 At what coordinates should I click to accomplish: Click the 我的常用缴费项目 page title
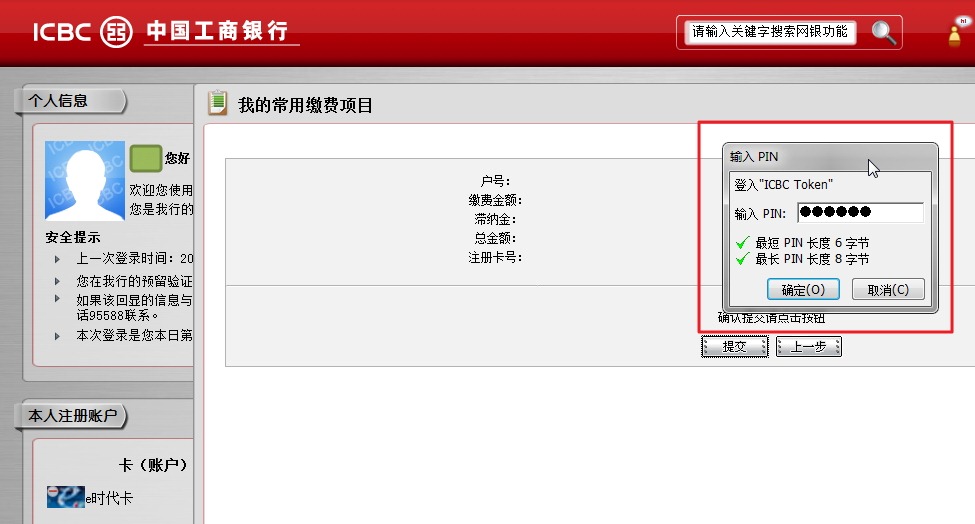(305, 105)
